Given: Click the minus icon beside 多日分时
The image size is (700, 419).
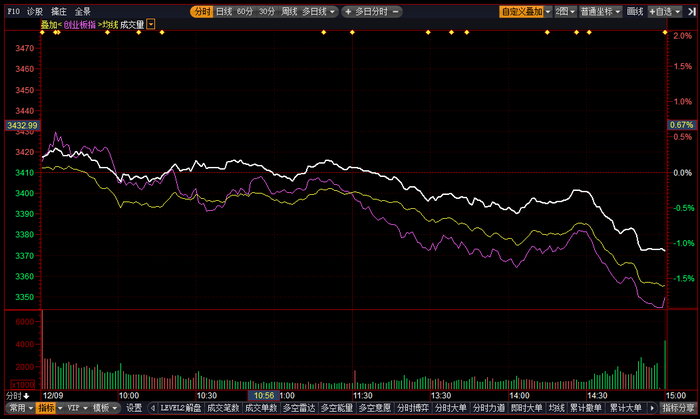Looking at the screenshot, I should [395, 12].
